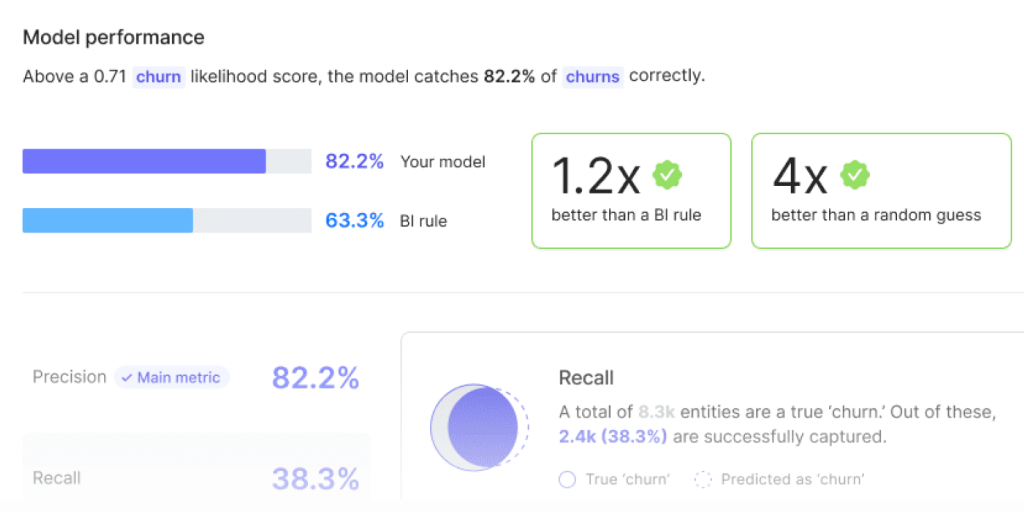Click the green verified badge beside 4x

855,175
